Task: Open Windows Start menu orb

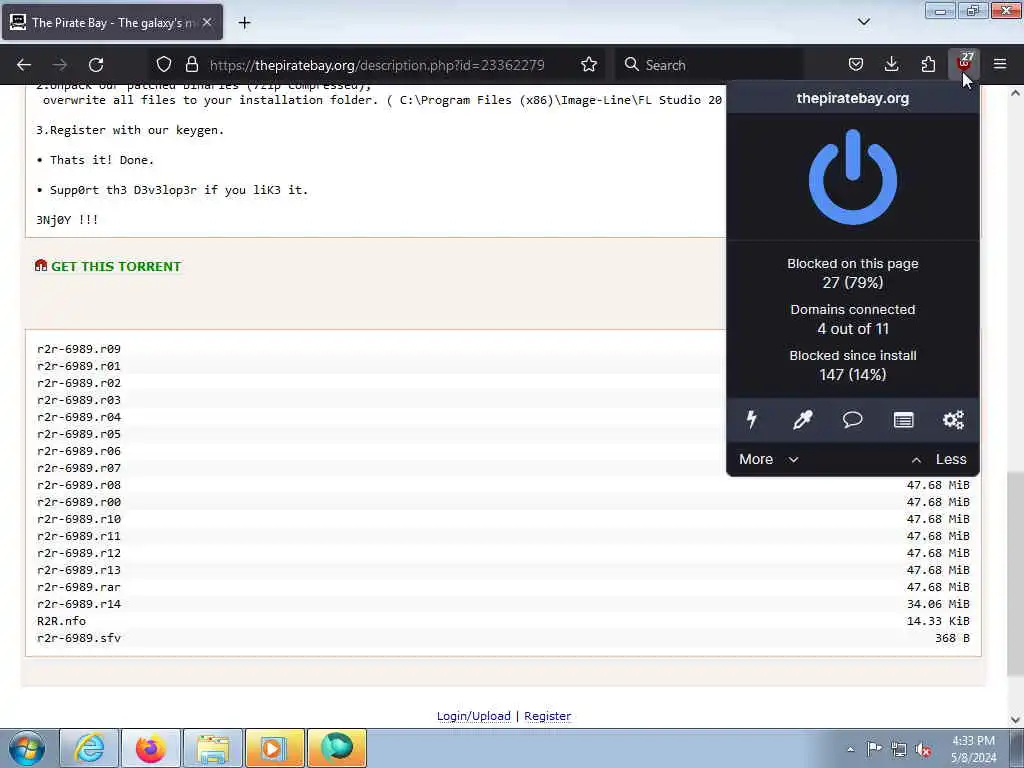Action: pyautogui.click(x=27, y=748)
